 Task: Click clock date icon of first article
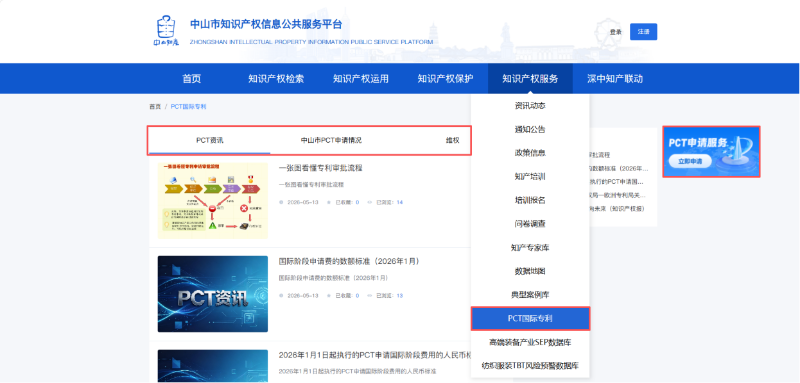[281, 202]
